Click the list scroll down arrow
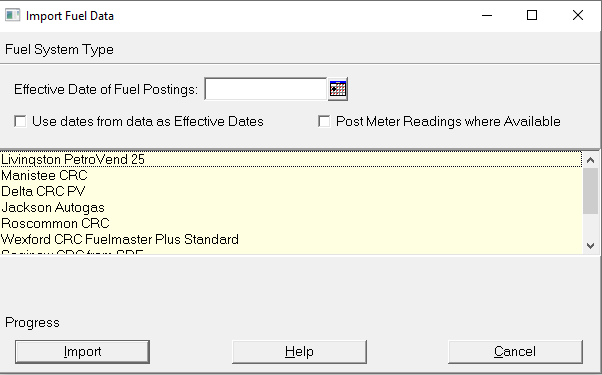This screenshot has height=375, width=602. click(590, 246)
